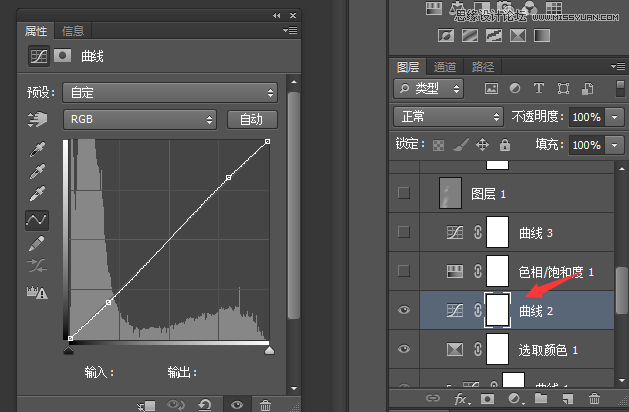This screenshot has height=412, width=629.
Task: Collapse the Properties panel with double arrows
Action: 277,15
